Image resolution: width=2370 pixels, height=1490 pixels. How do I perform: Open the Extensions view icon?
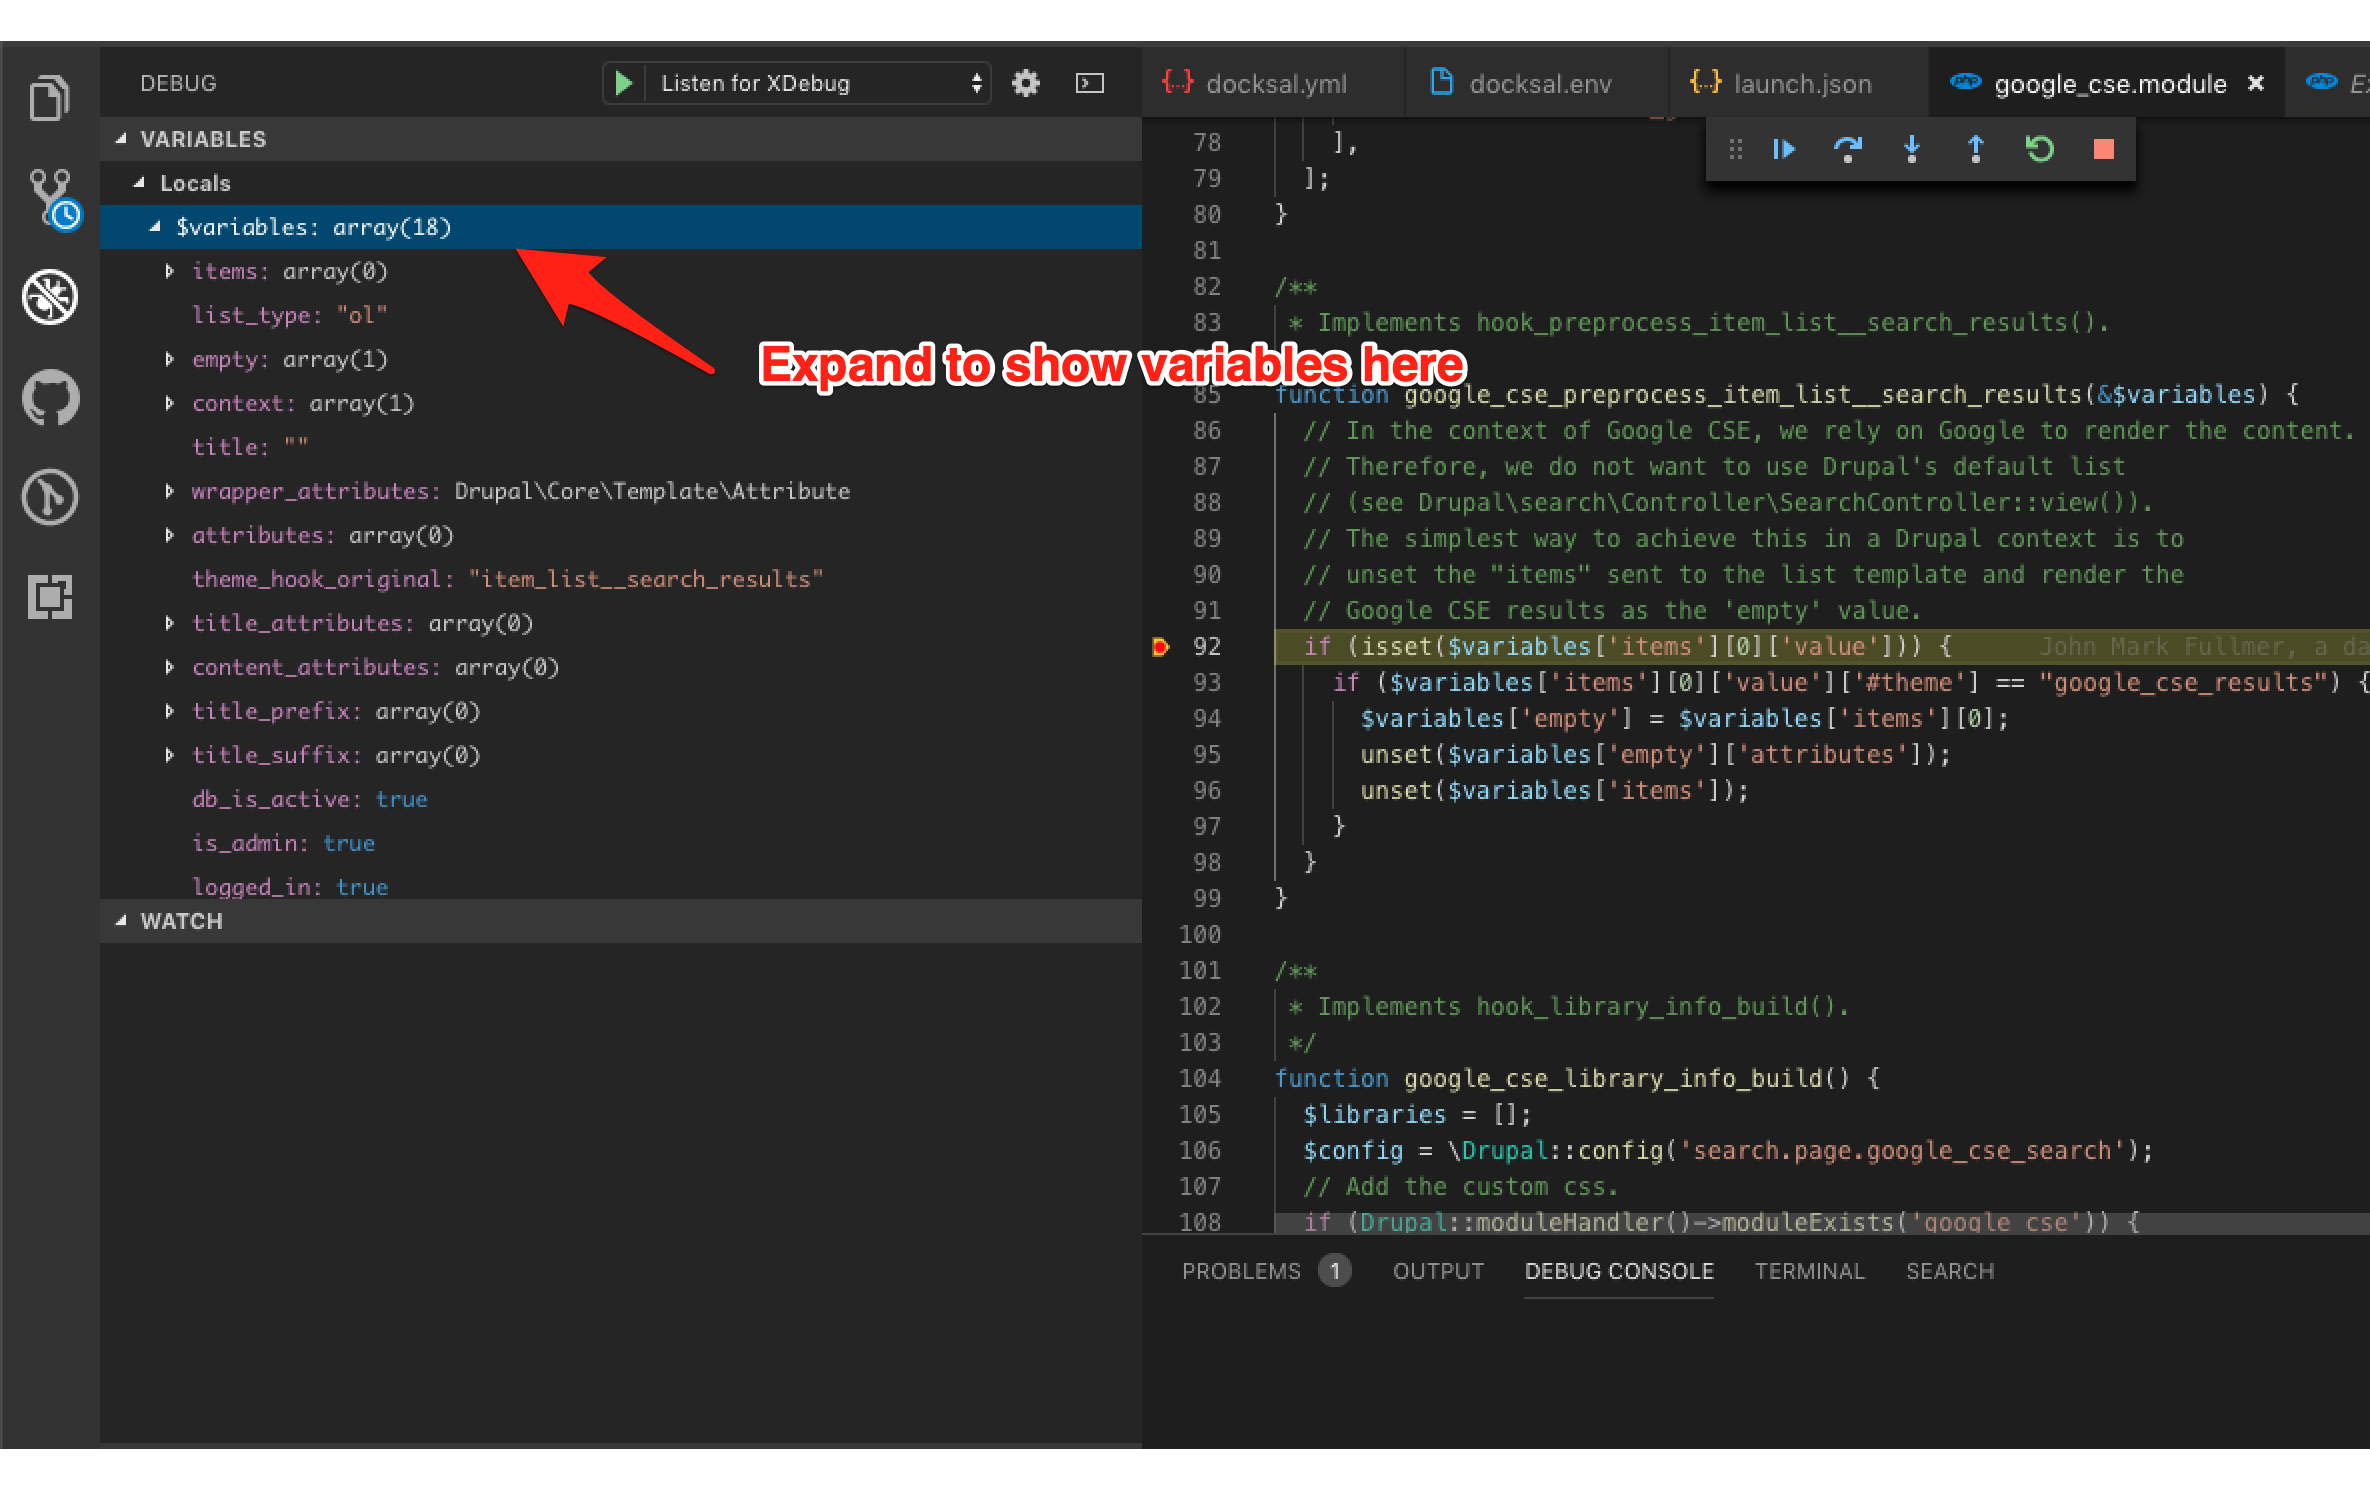point(50,597)
